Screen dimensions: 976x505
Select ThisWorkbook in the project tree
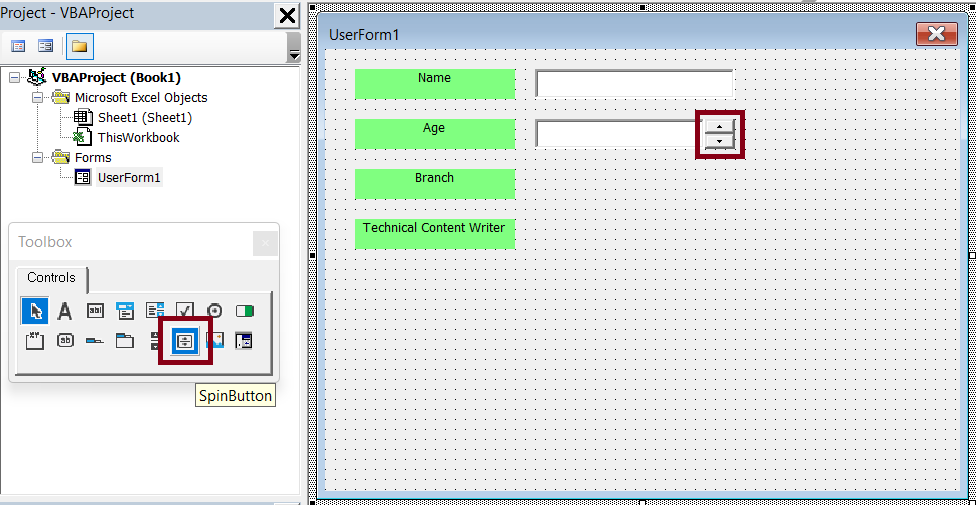[138, 138]
